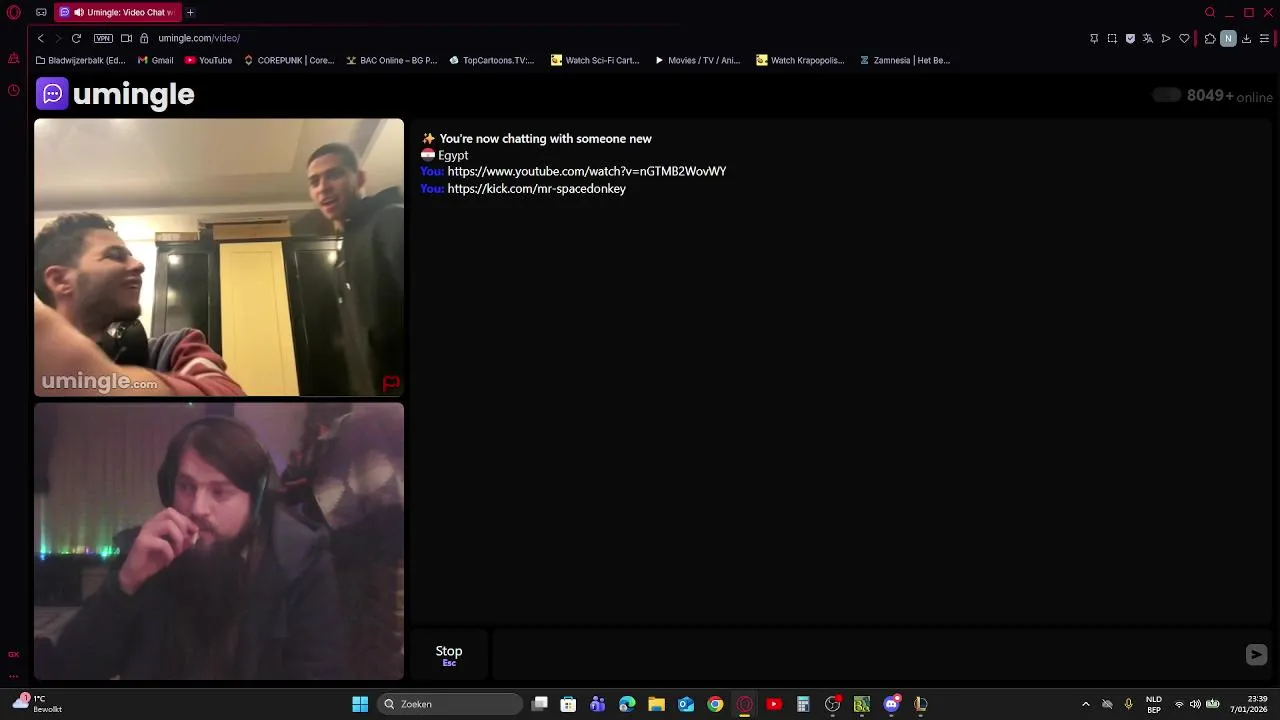The height and width of the screenshot is (720, 1280).
Task: Switch to the Umingle Video Chat tab
Action: click(118, 13)
